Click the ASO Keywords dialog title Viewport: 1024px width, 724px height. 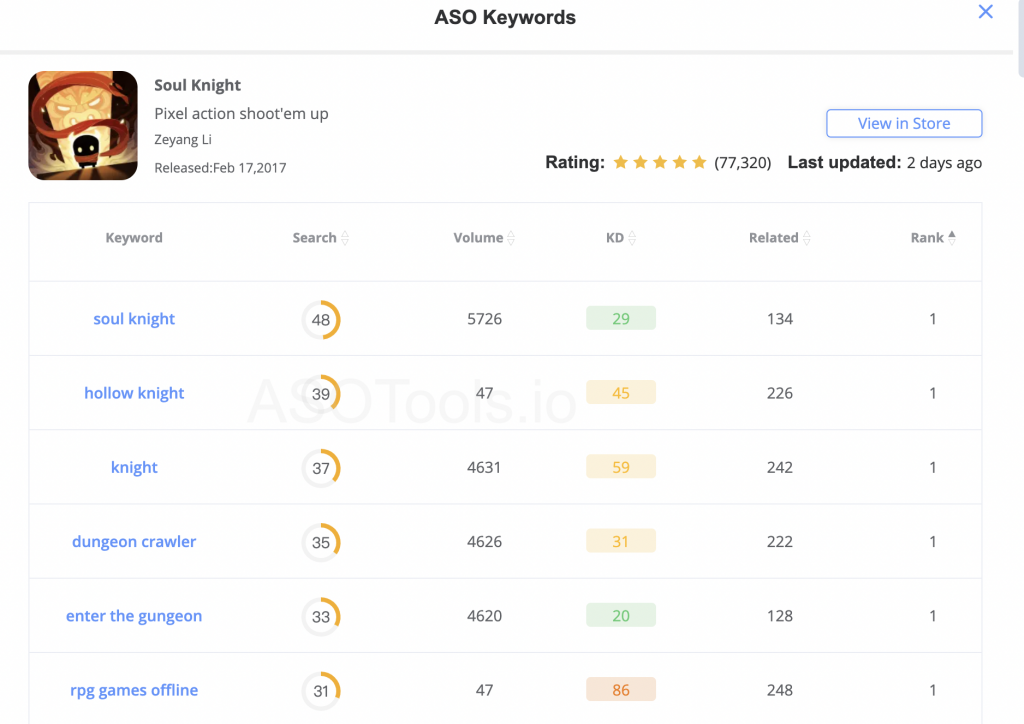coord(505,17)
